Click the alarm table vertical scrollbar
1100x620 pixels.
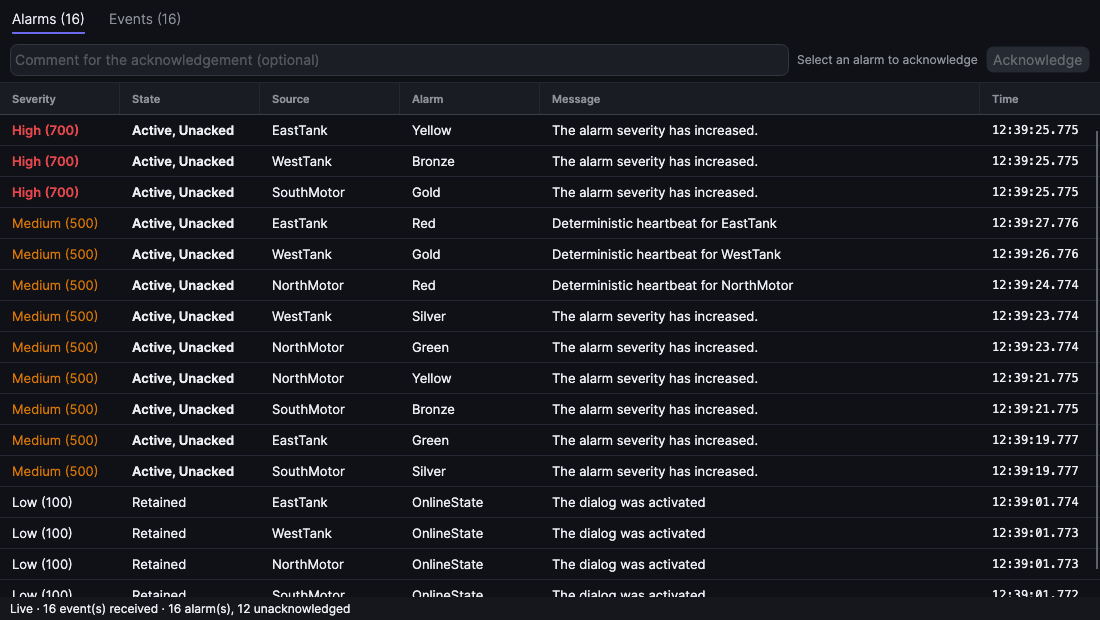tap(1097, 349)
